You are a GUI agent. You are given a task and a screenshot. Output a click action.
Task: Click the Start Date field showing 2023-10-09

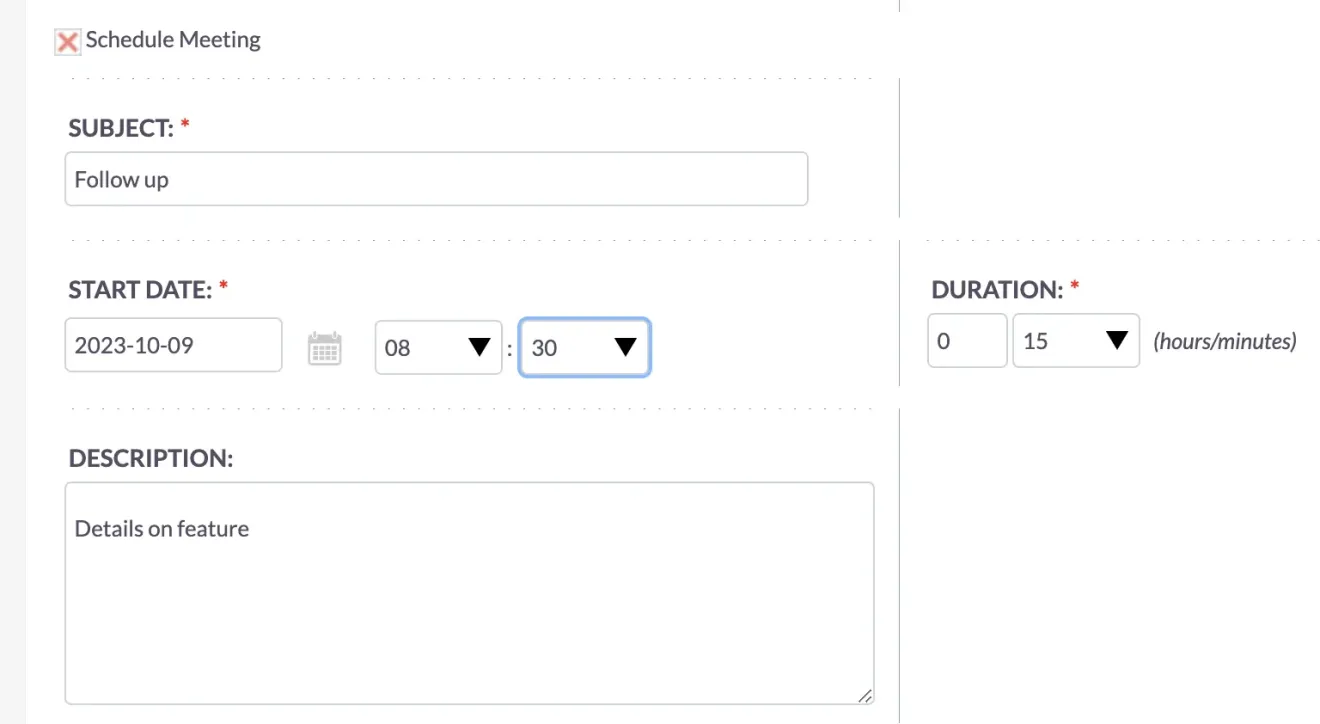click(x=173, y=345)
